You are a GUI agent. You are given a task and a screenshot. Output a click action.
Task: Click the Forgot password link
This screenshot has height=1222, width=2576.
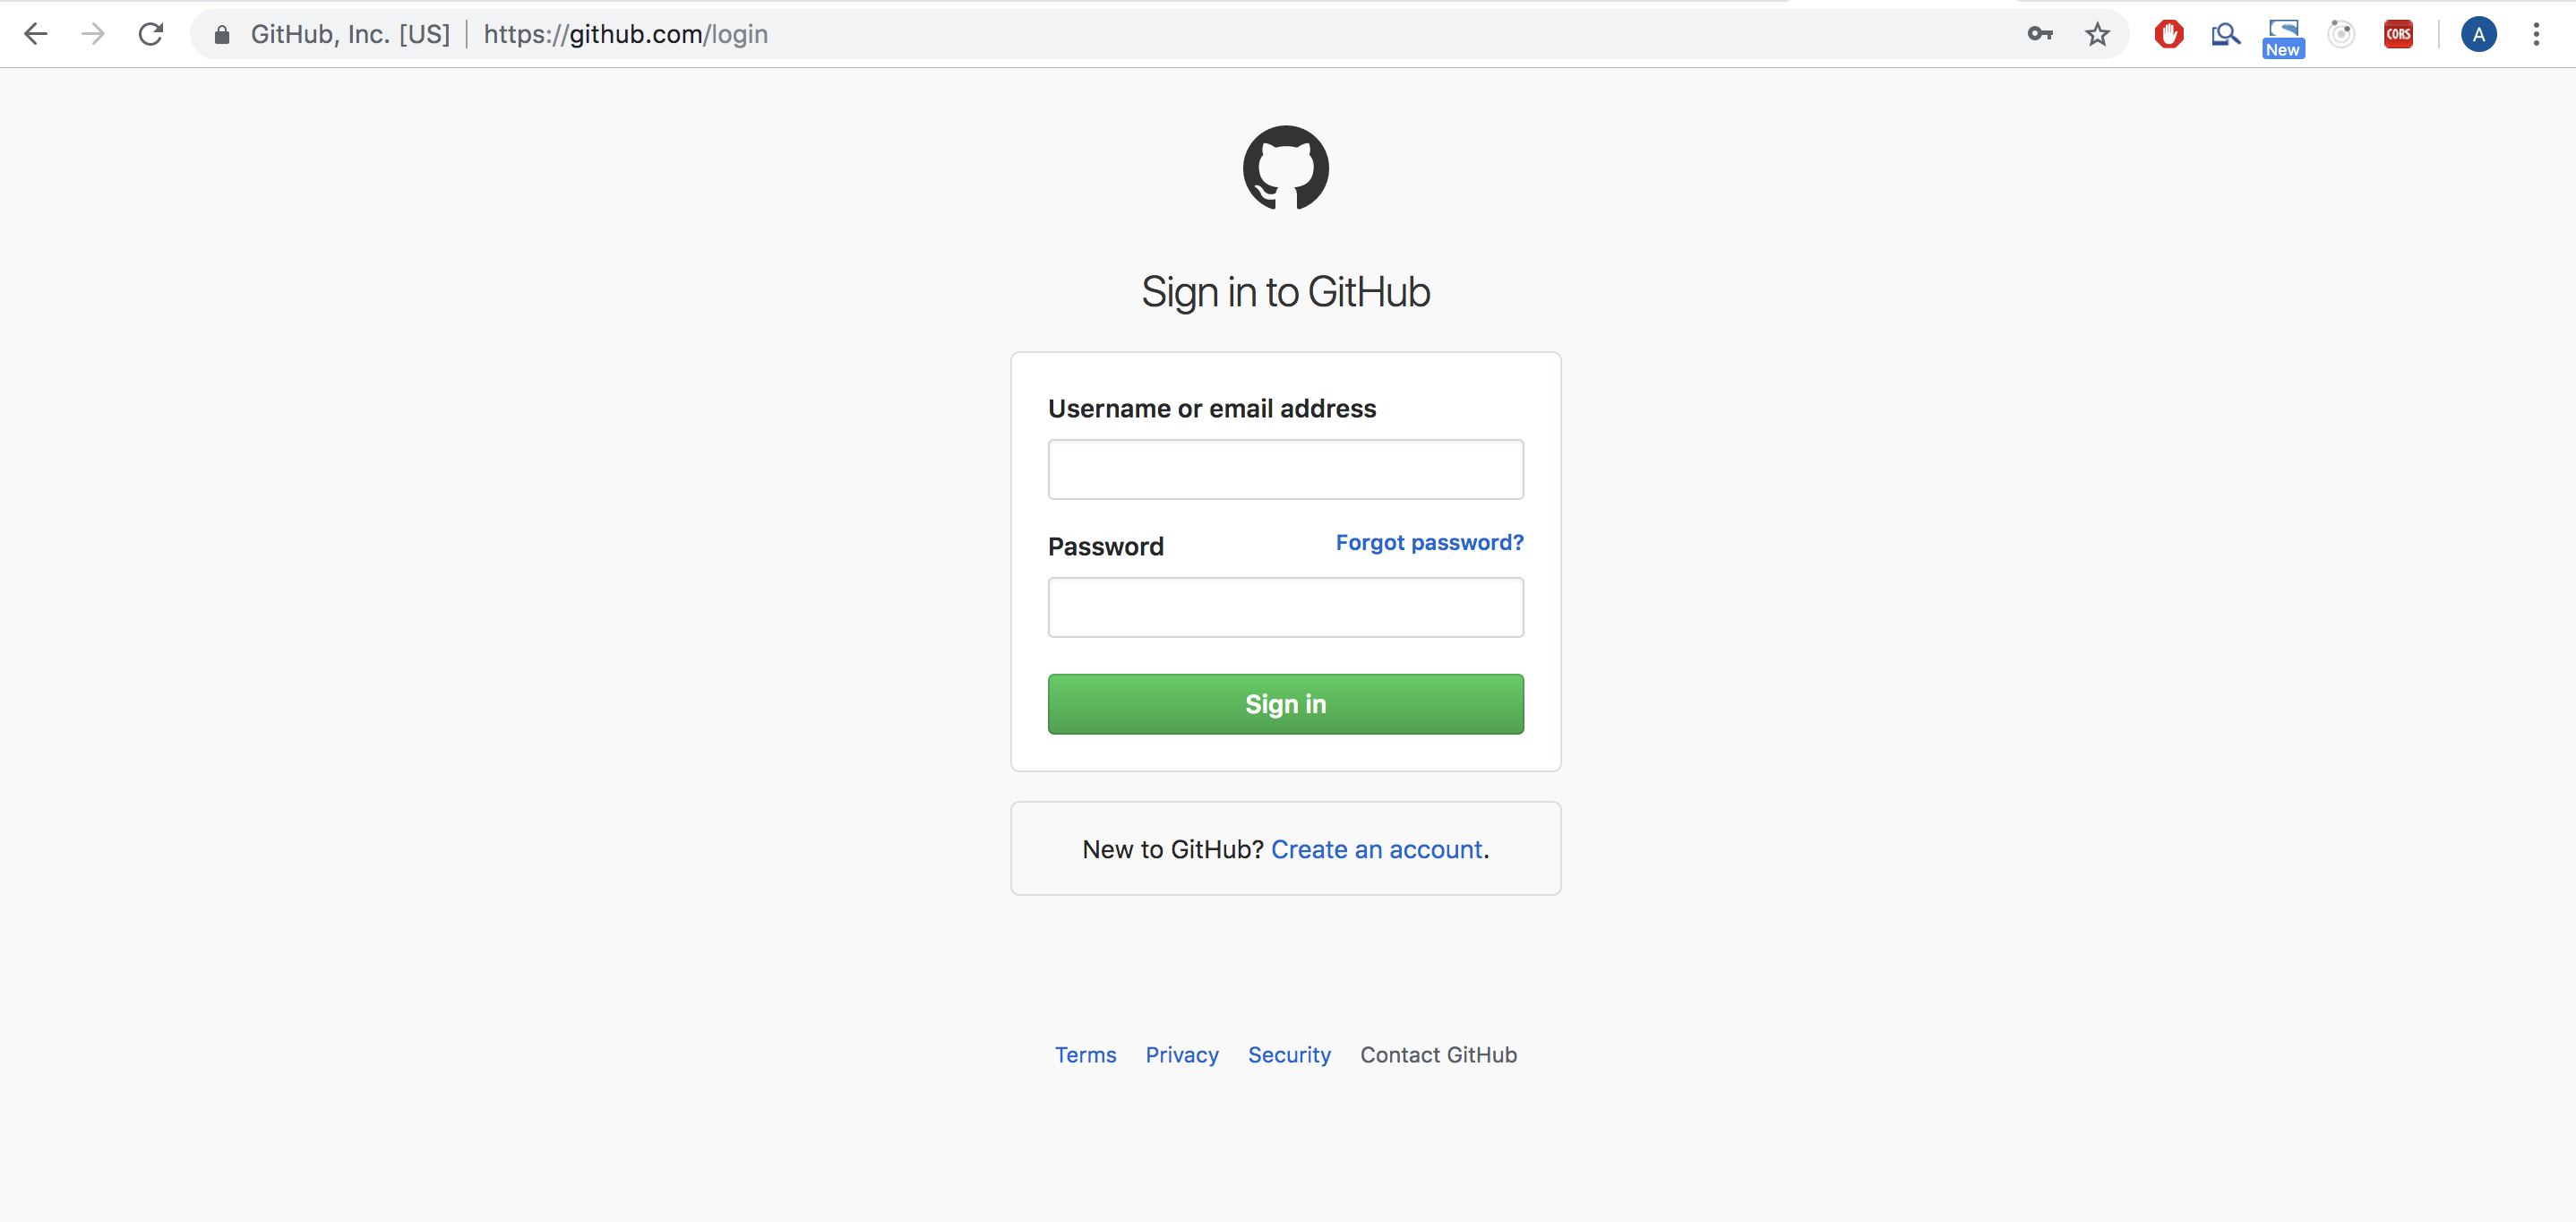click(1430, 542)
